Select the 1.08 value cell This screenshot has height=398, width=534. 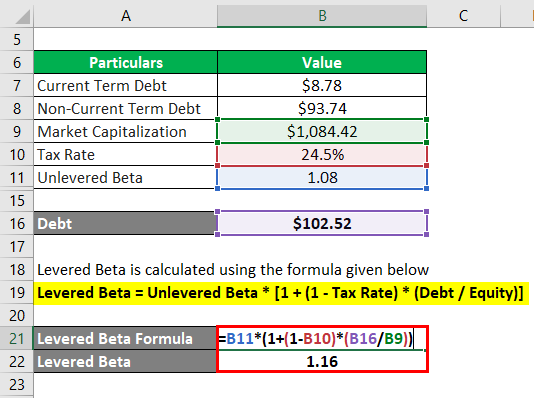tap(322, 177)
